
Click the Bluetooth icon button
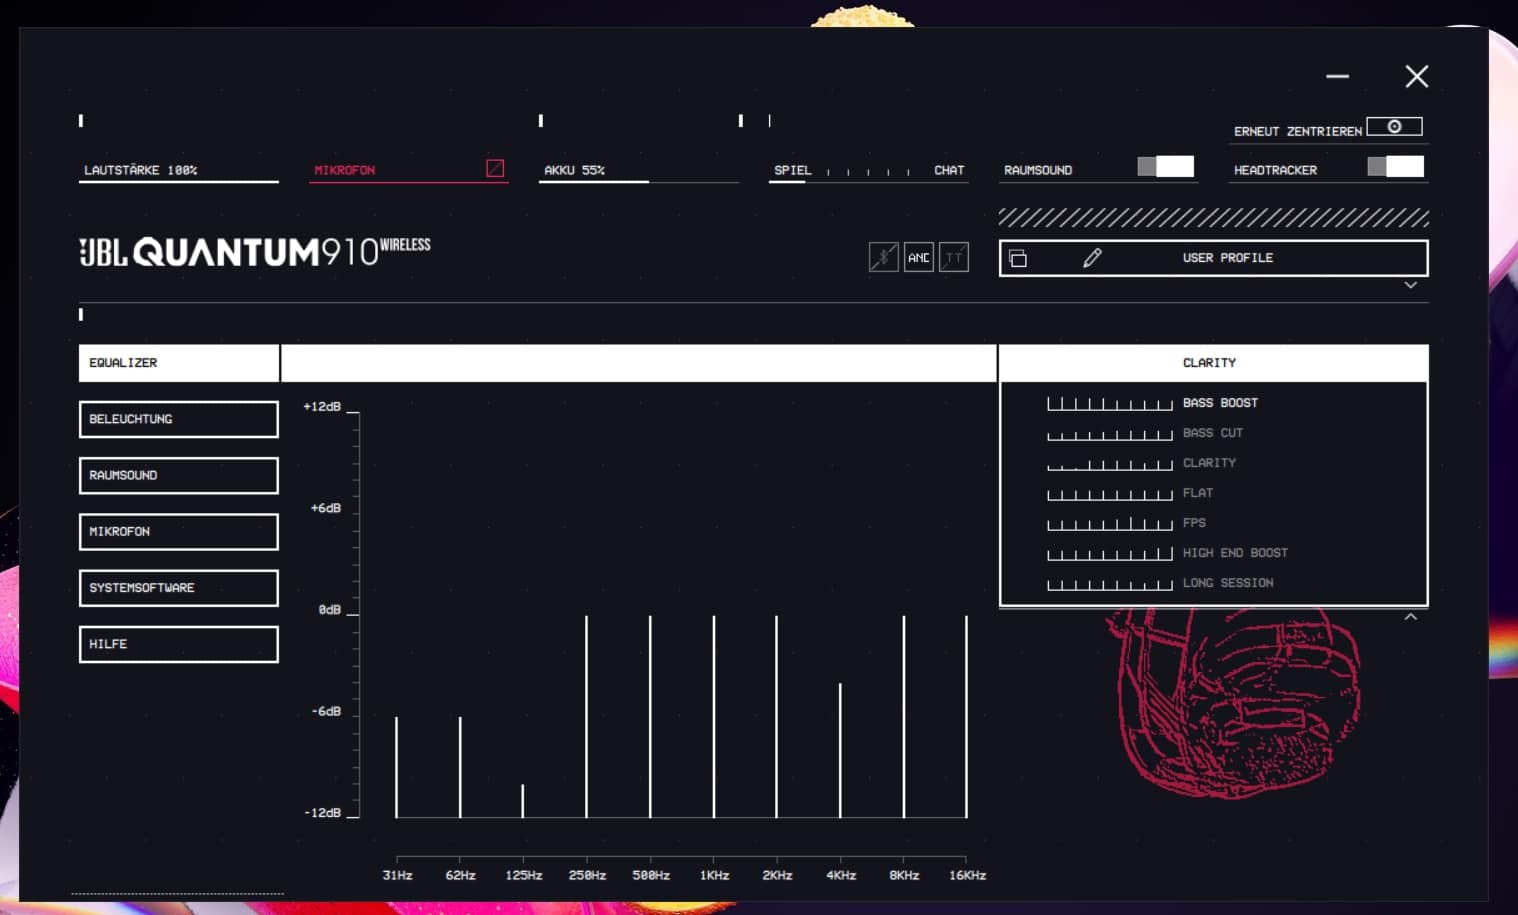883,257
